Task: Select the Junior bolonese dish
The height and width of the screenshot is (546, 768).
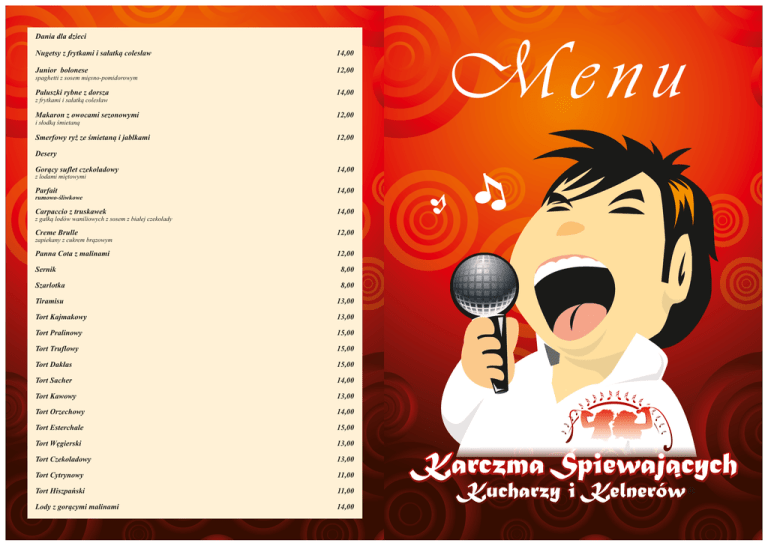Action: pyautogui.click(x=62, y=70)
